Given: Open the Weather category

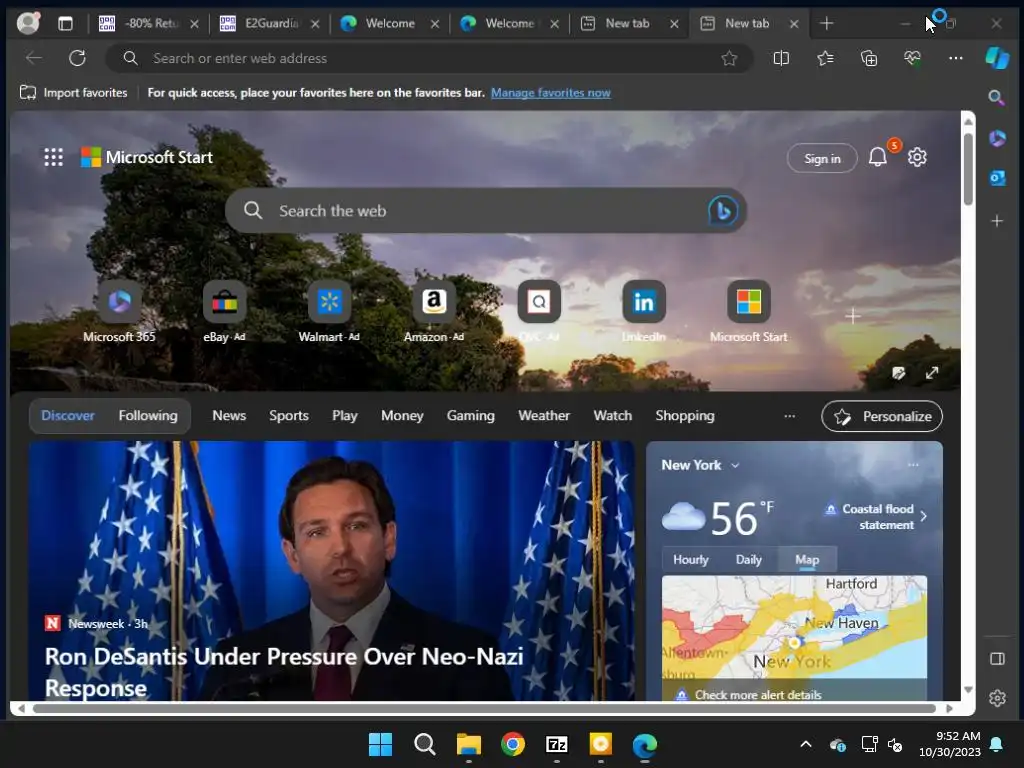Looking at the screenshot, I should 544,415.
